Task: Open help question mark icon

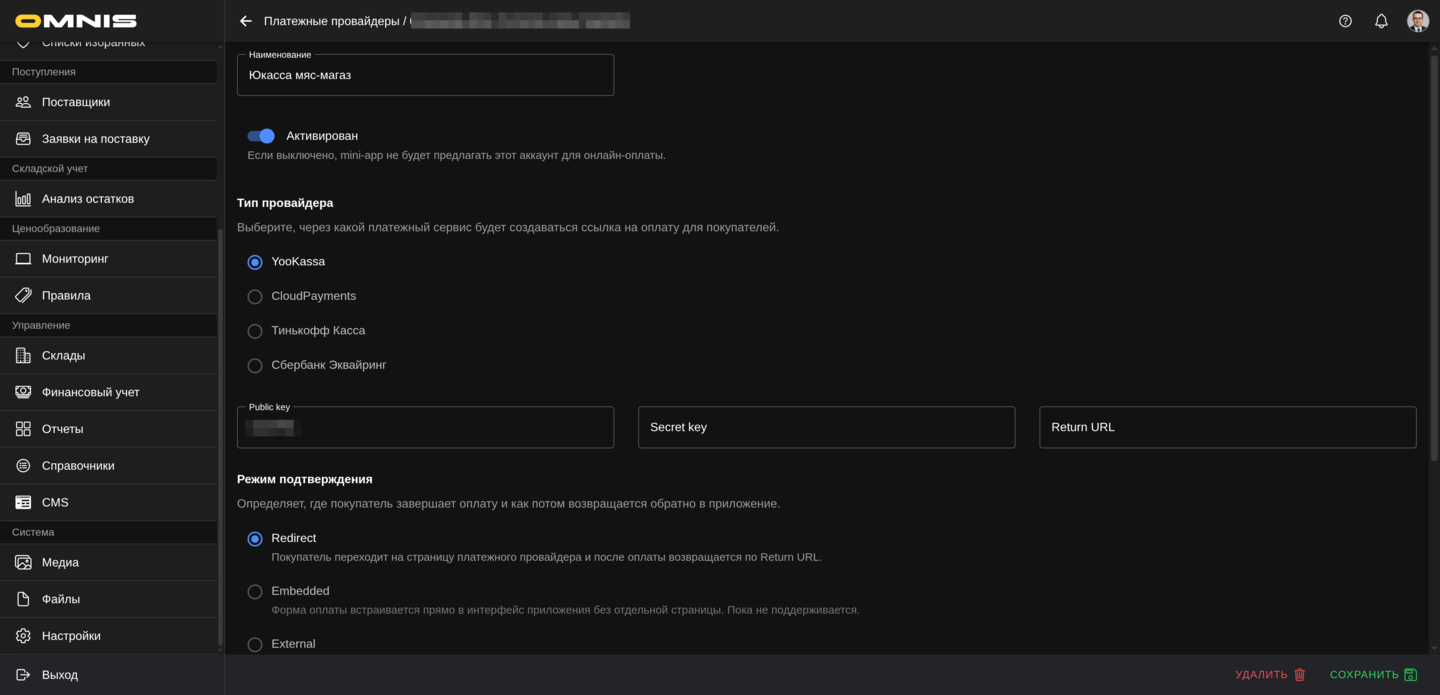Action: pos(1345,21)
